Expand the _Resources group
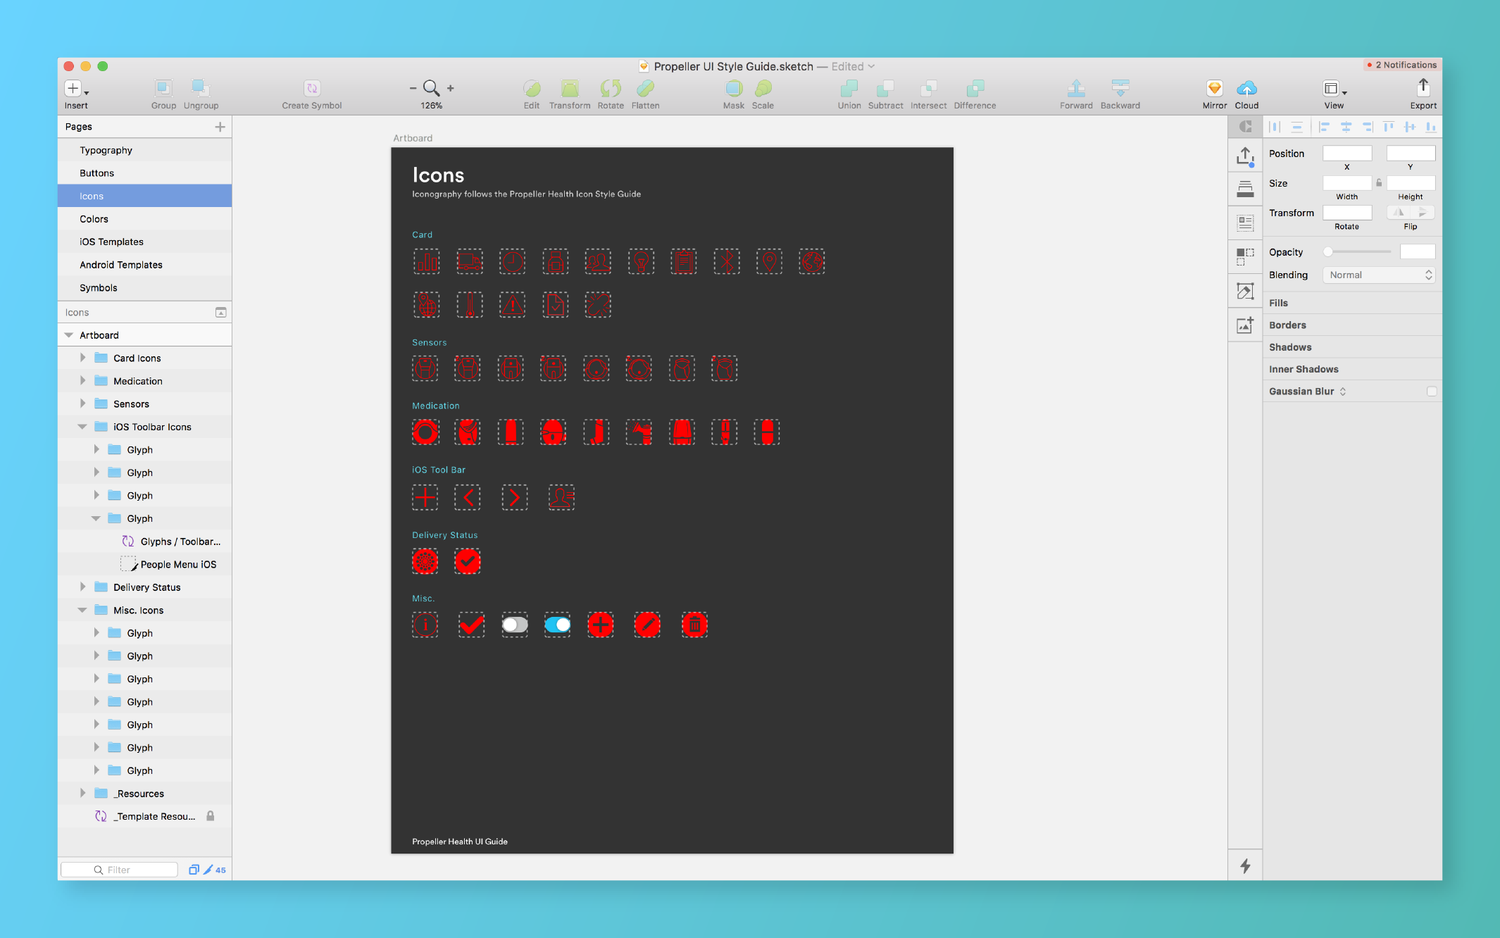Viewport: 1500px width, 938px height. click(x=83, y=793)
